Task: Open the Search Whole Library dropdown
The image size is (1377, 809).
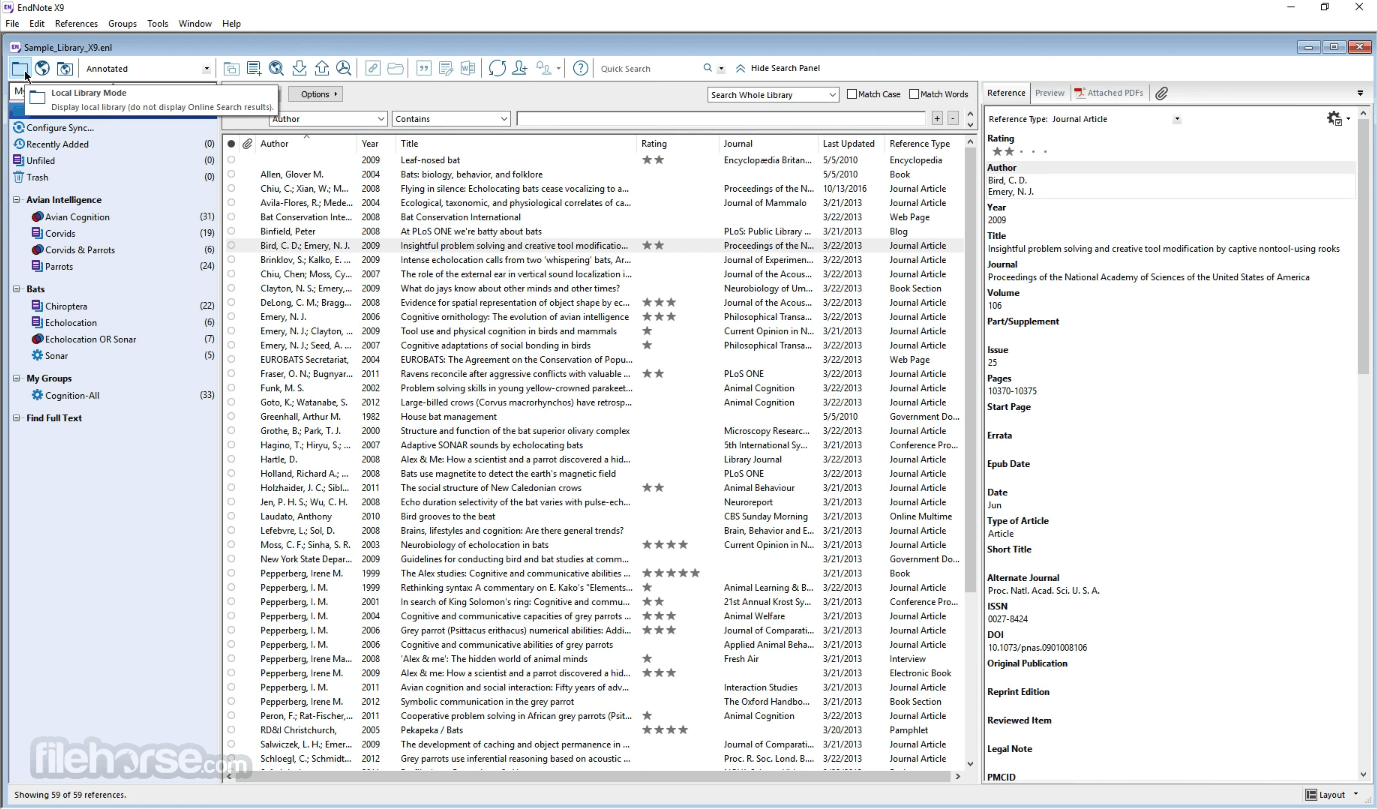Action: 773,94
